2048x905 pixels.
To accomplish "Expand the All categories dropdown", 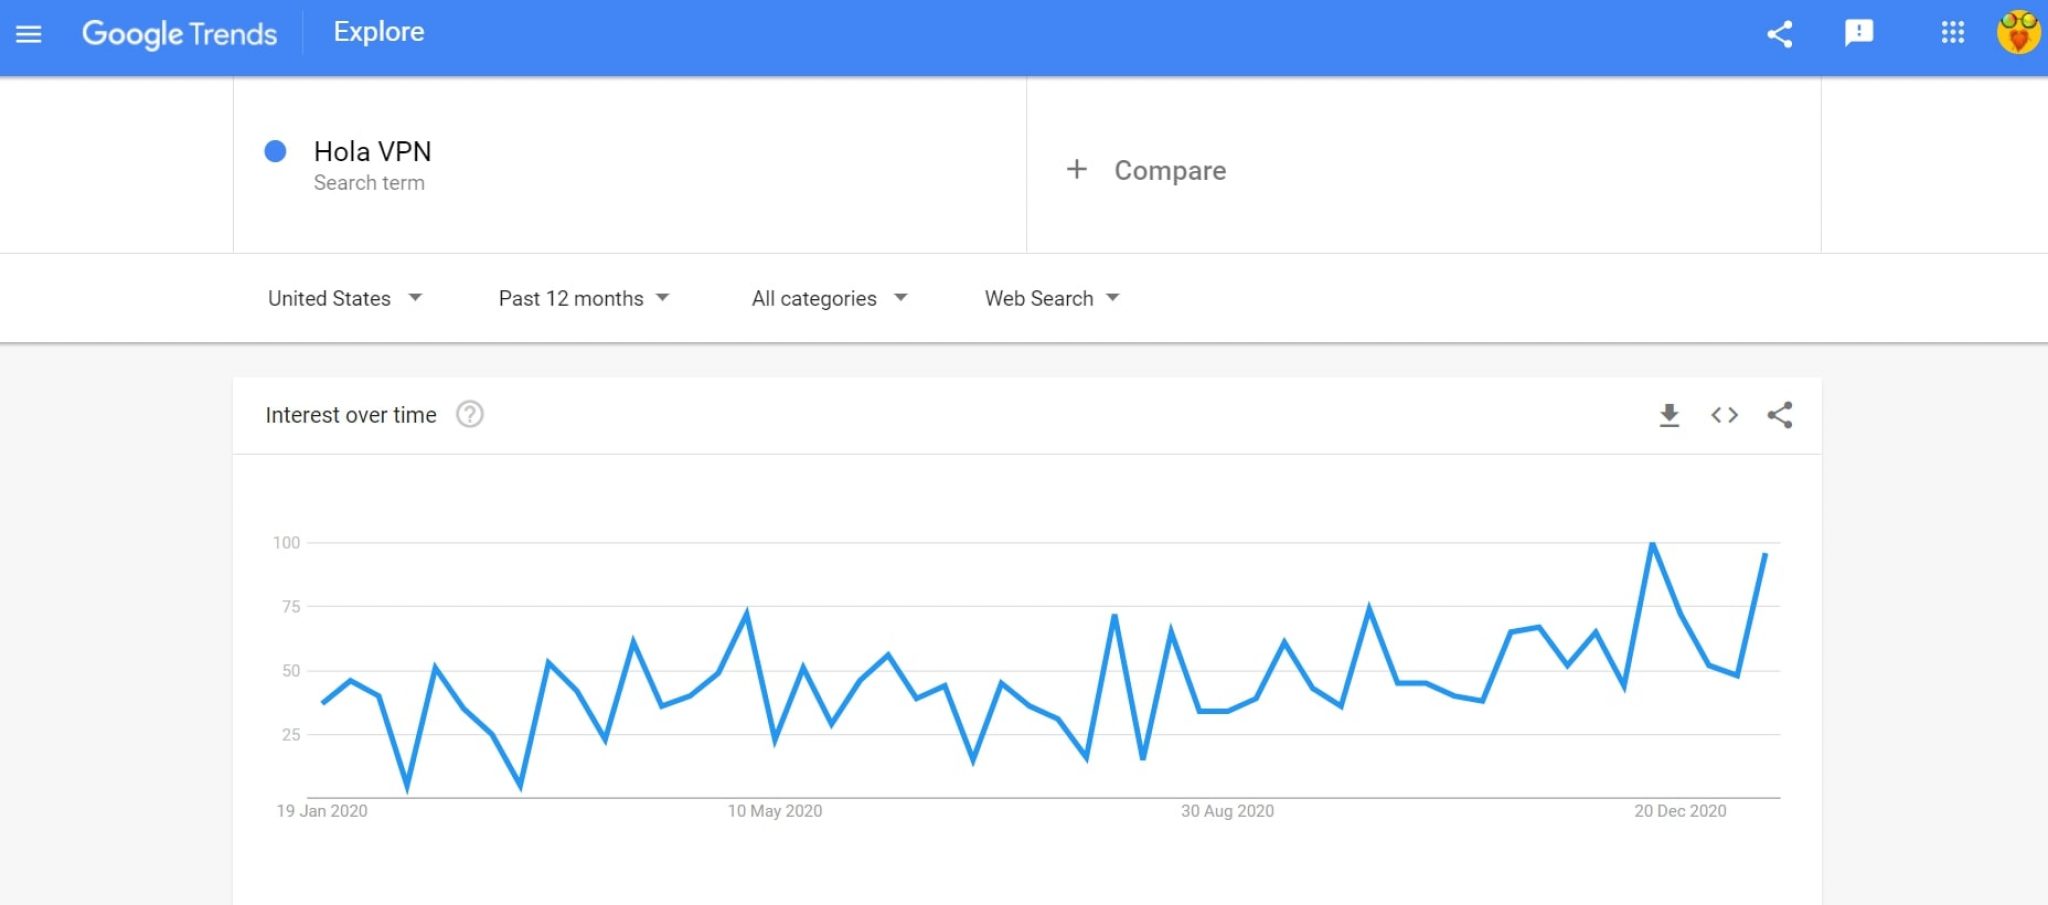I will click(829, 298).
